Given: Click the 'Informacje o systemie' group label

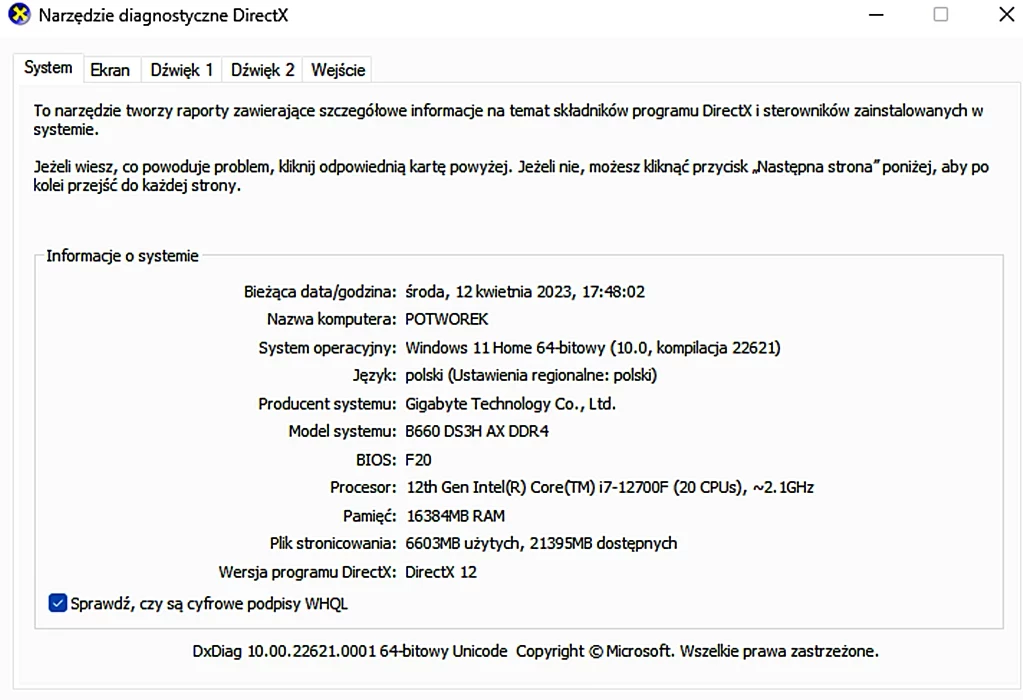Looking at the screenshot, I should [x=120, y=255].
